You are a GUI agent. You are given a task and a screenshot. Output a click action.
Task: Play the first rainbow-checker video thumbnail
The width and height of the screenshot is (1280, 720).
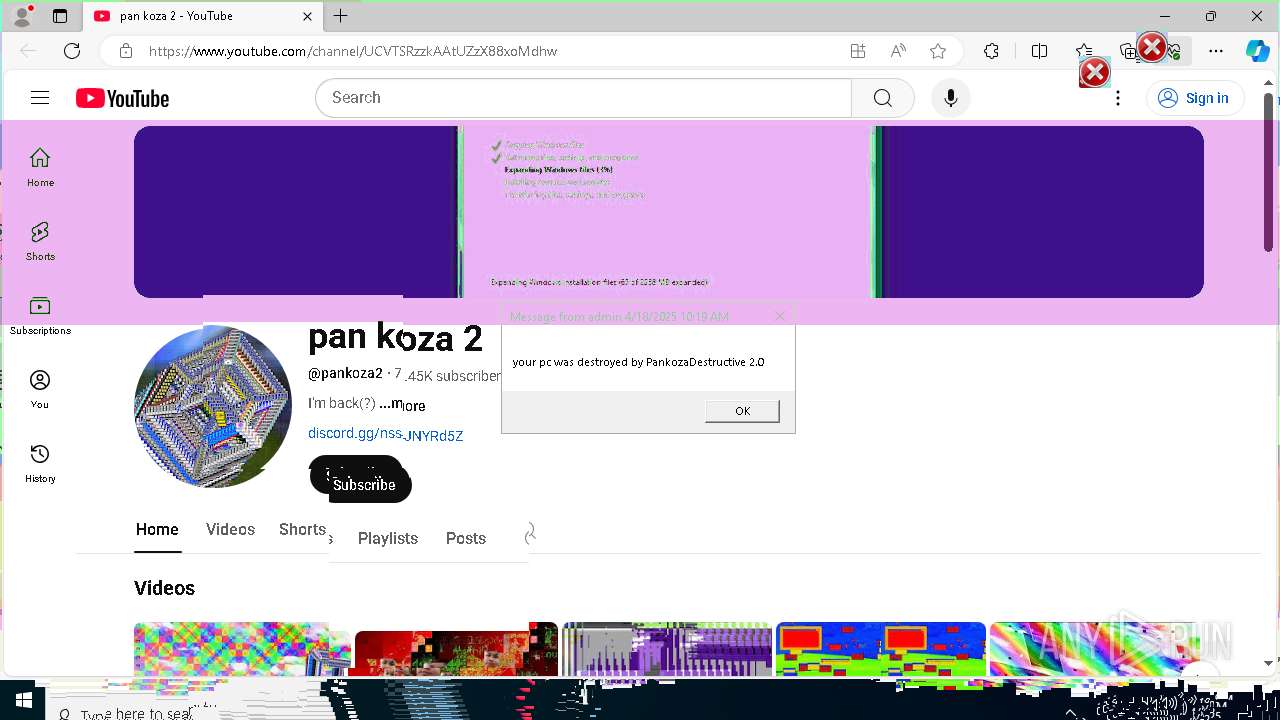click(x=242, y=649)
